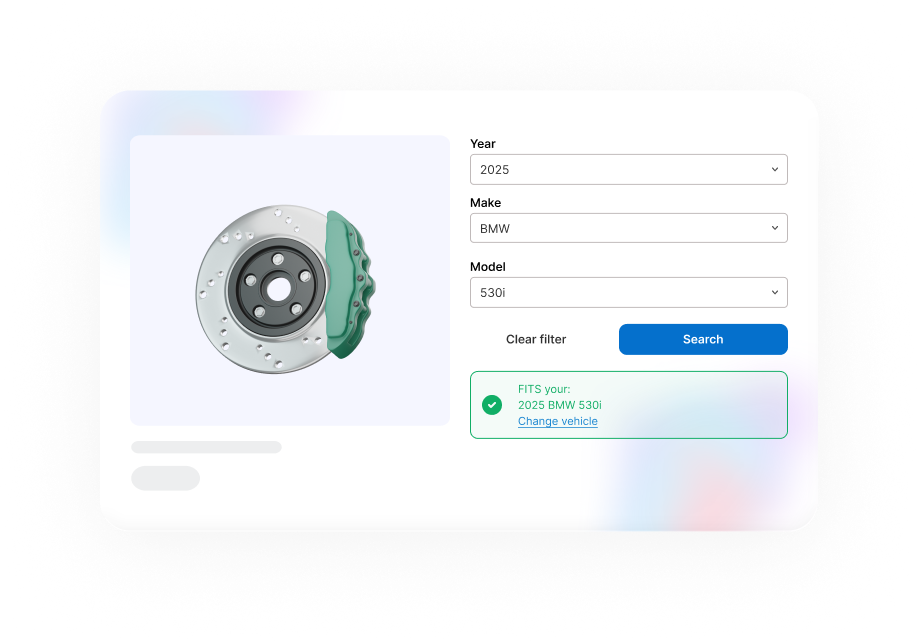Click the green checkmark fitment icon
Image resolution: width=918 pixels, height=642 pixels.
tap(492, 405)
